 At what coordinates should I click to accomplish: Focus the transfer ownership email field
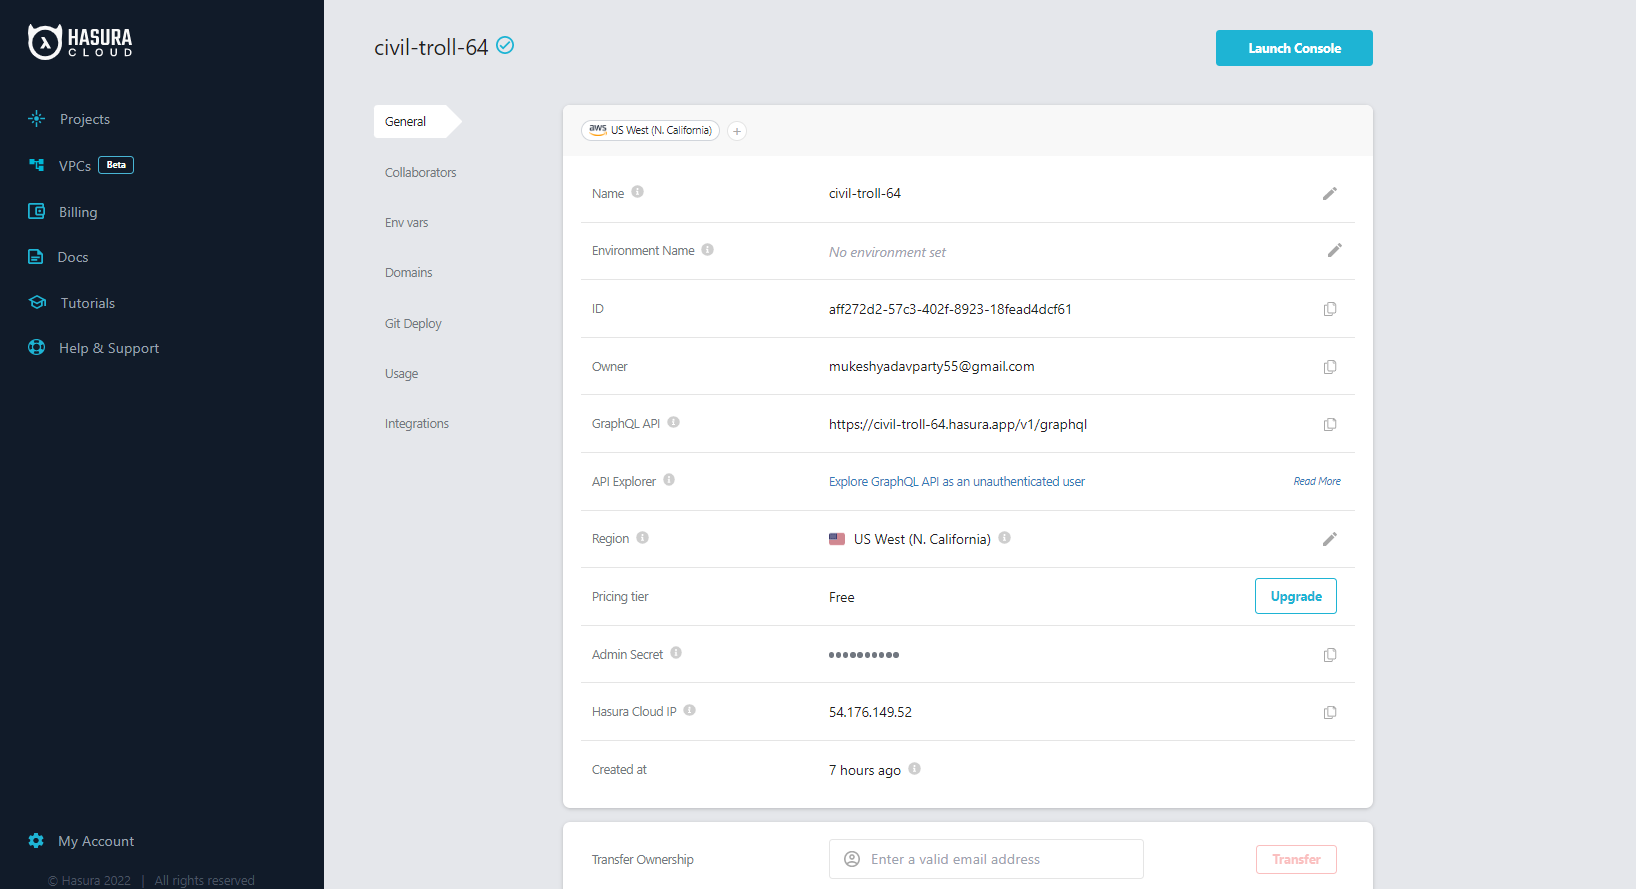[986, 859]
